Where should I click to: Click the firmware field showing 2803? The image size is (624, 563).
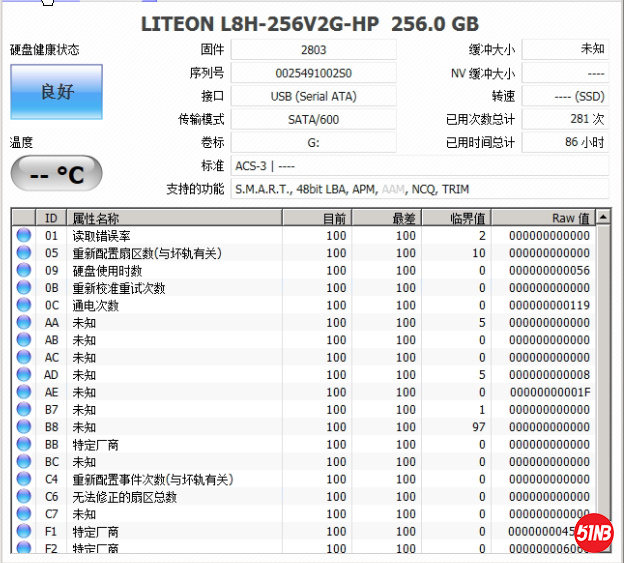pyautogui.click(x=313, y=49)
